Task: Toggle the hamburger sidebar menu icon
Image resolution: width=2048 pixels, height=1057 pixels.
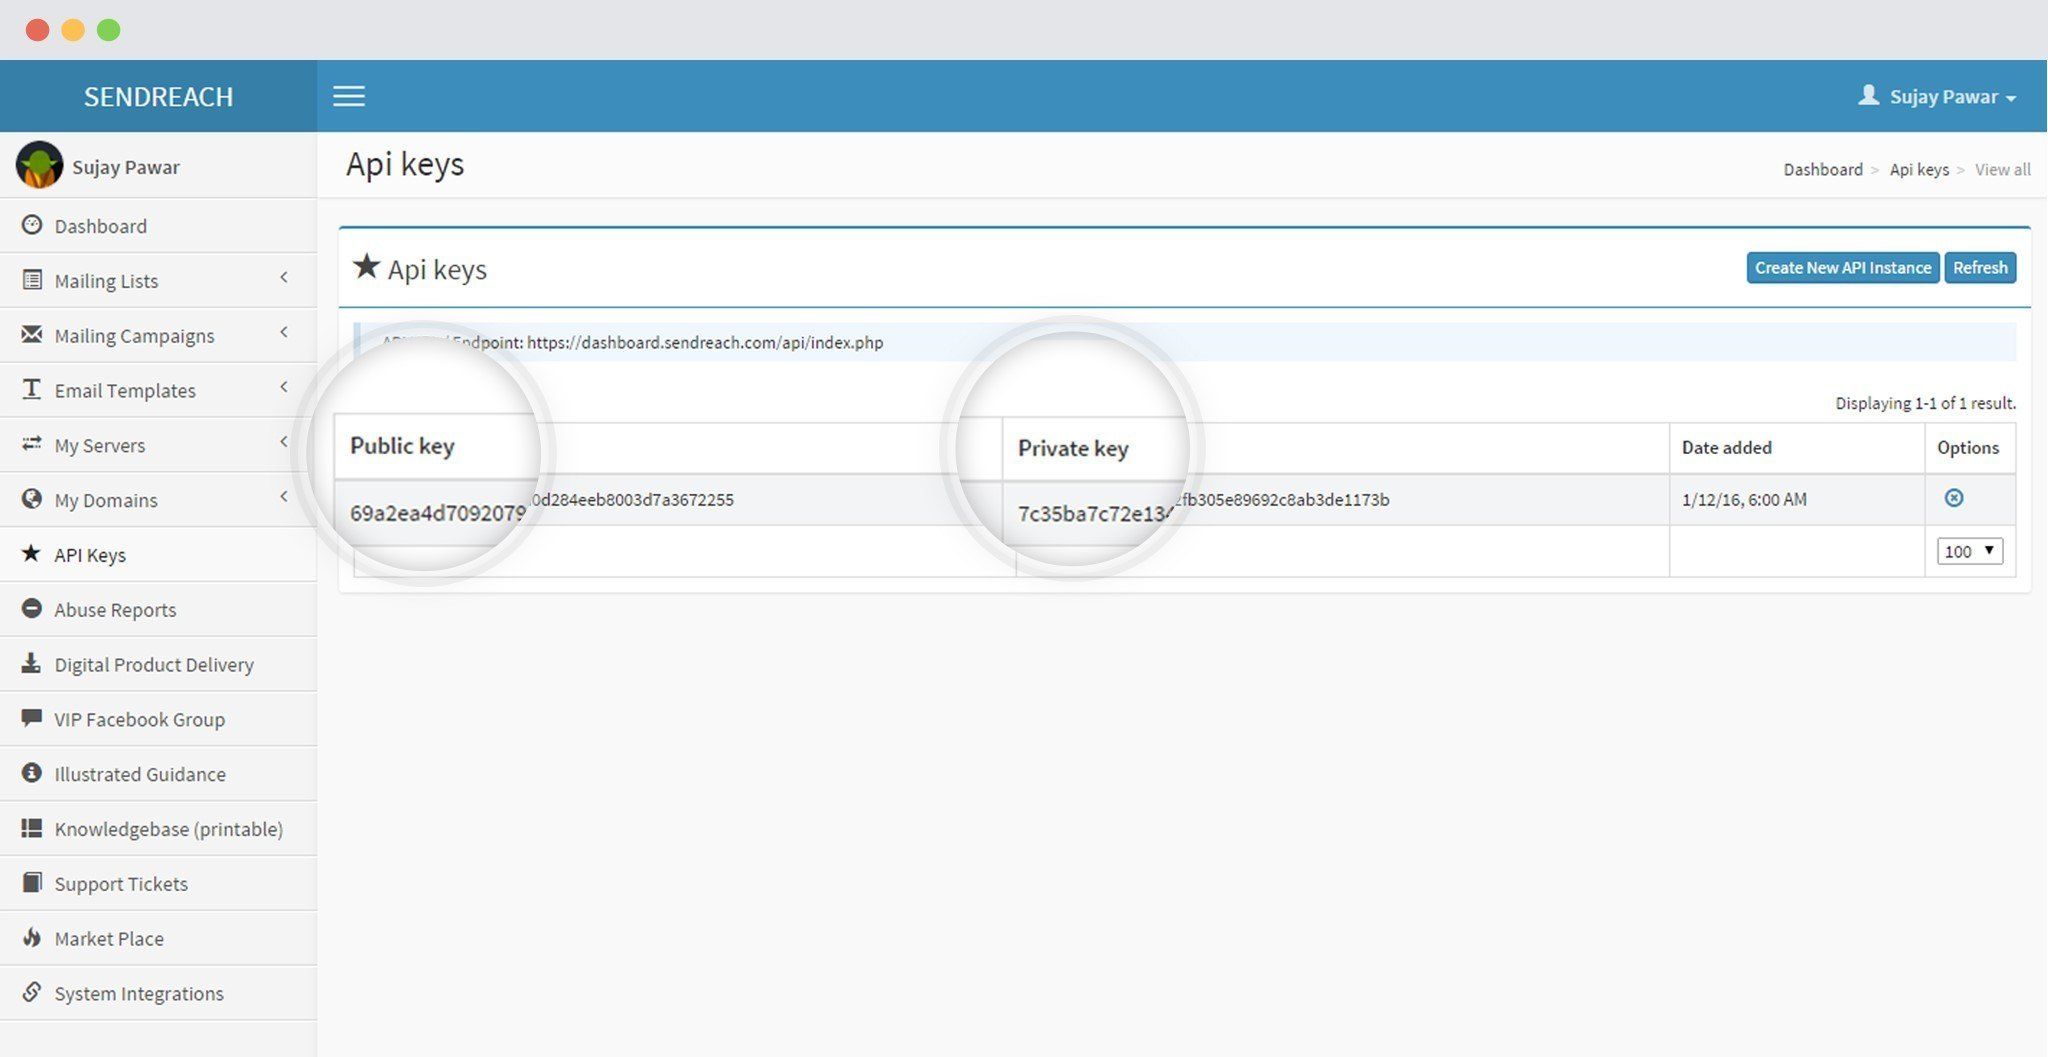Action: (x=349, y=96)
